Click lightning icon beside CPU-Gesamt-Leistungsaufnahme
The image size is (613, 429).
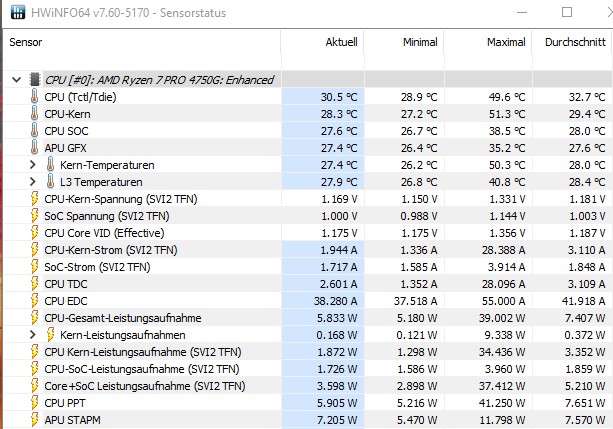34,318
